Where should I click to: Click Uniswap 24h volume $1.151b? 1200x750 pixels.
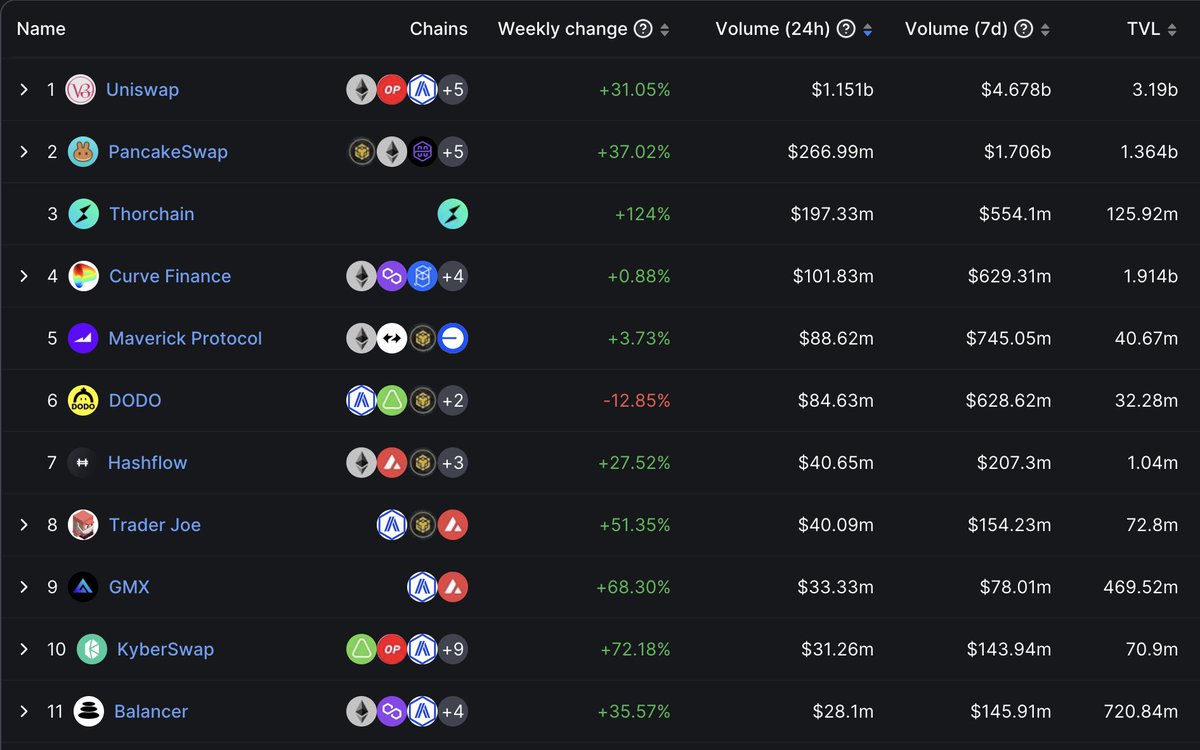pos(843,90)
